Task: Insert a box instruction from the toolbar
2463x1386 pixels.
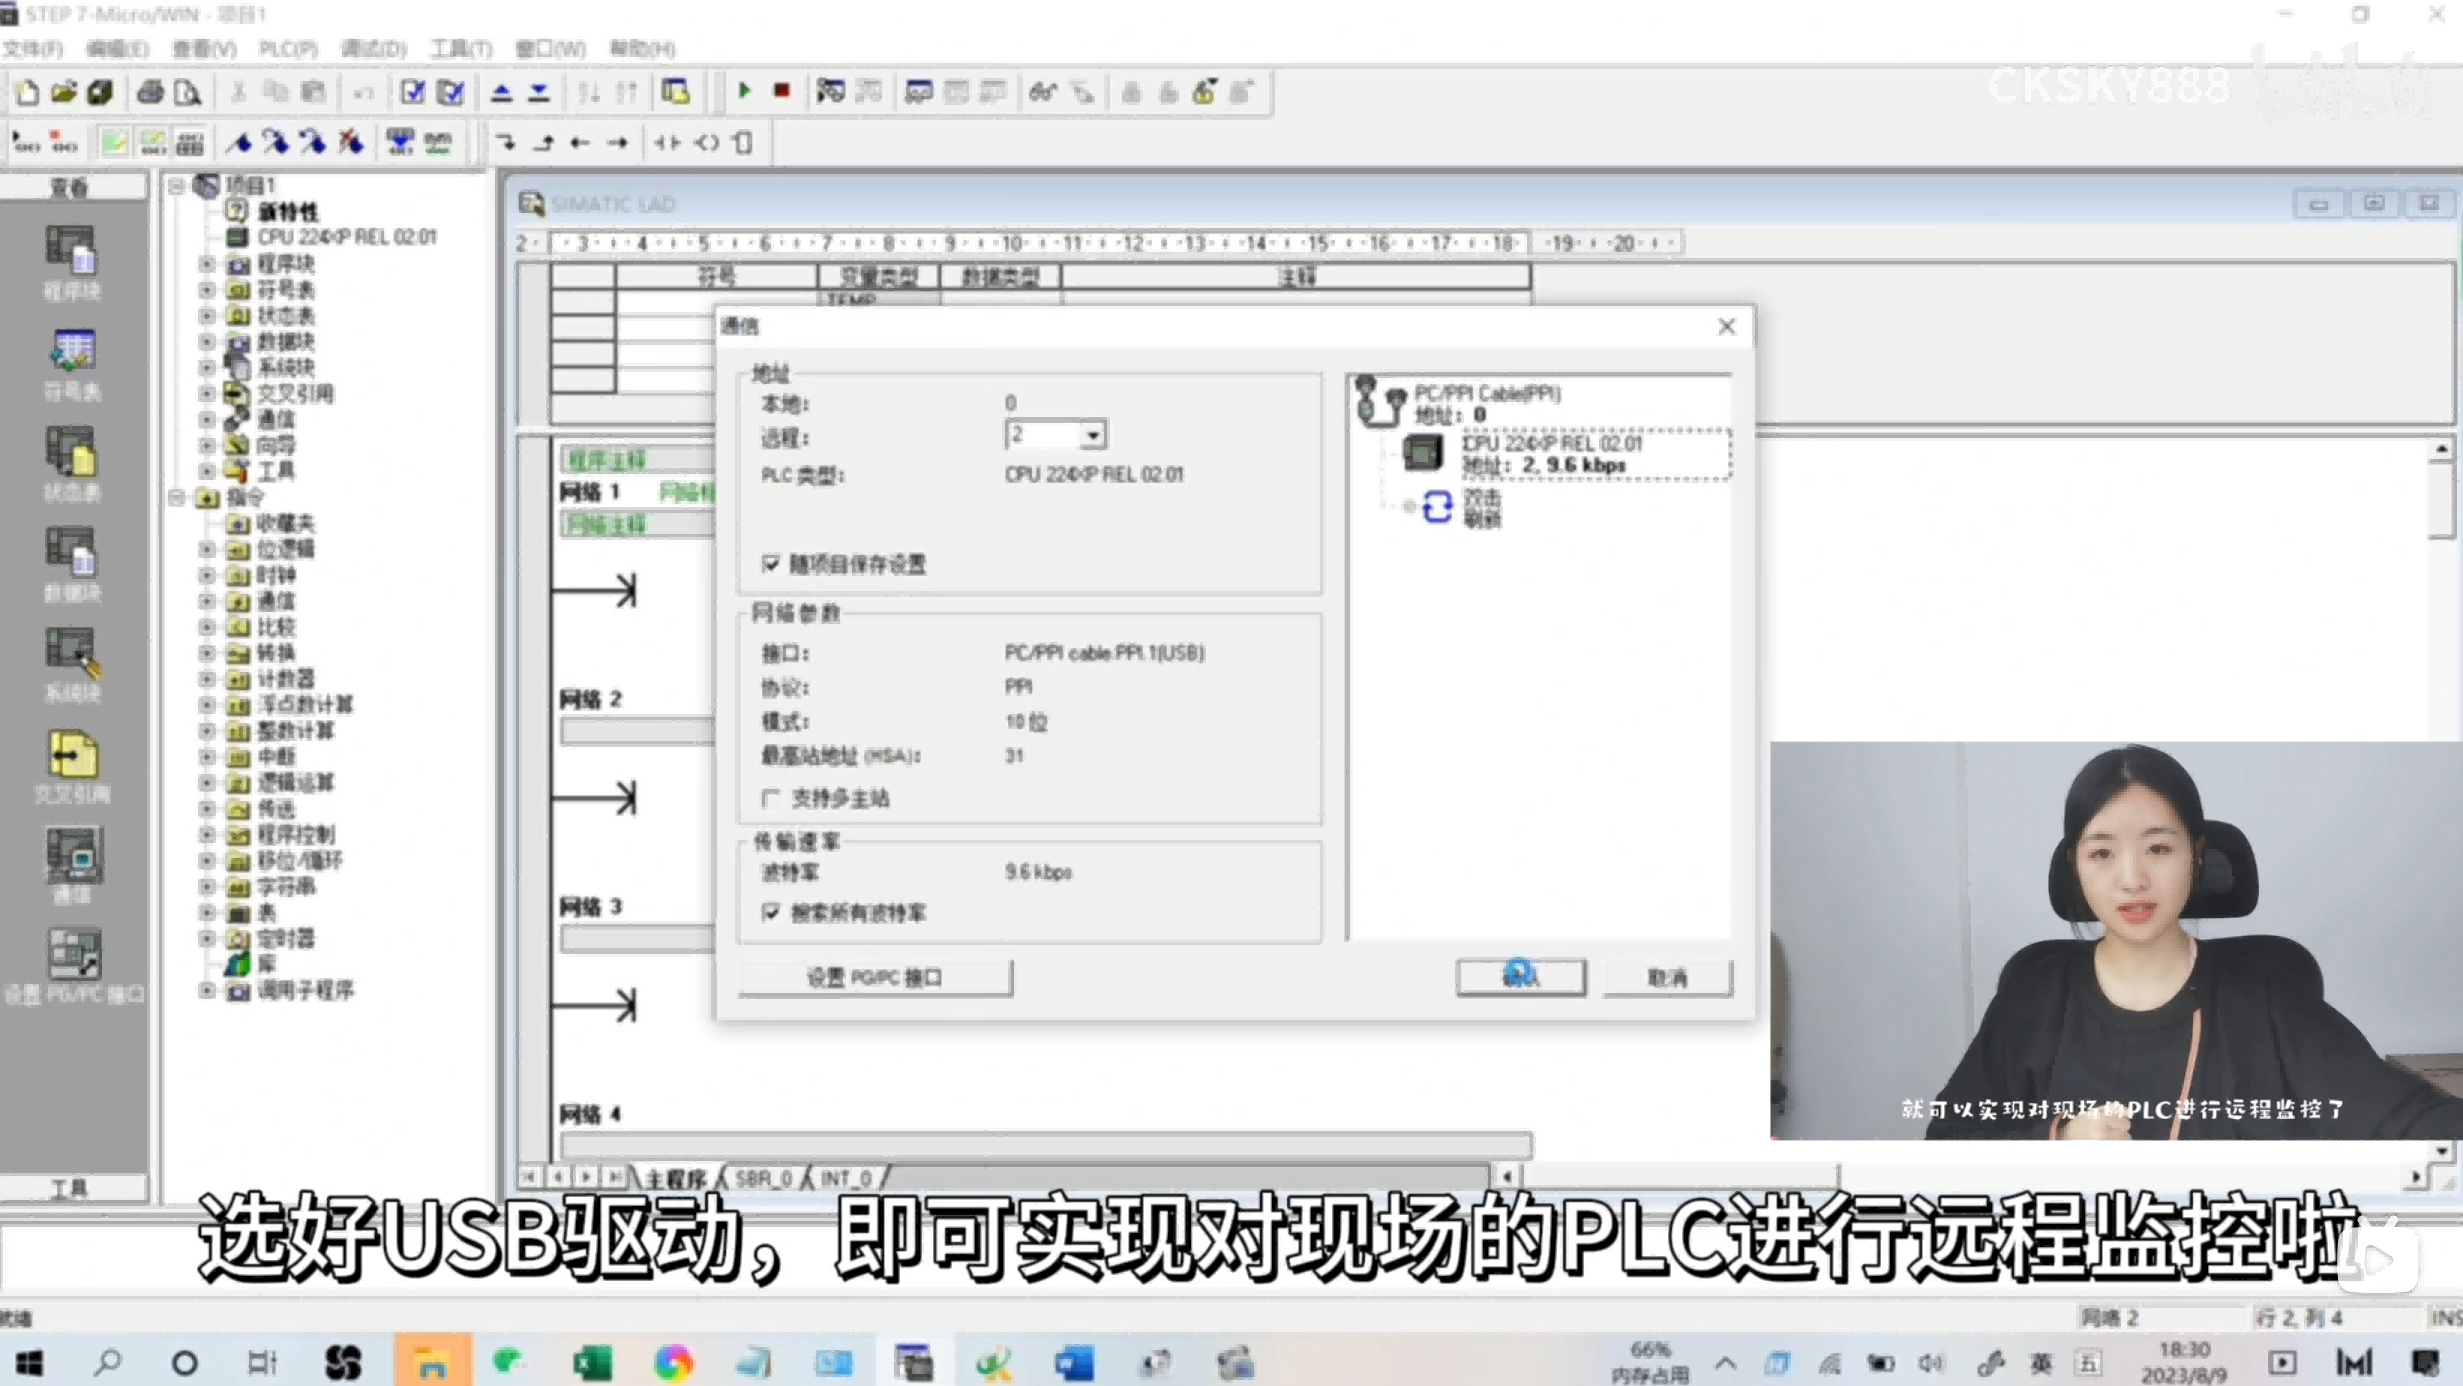Action: (743, 143)
